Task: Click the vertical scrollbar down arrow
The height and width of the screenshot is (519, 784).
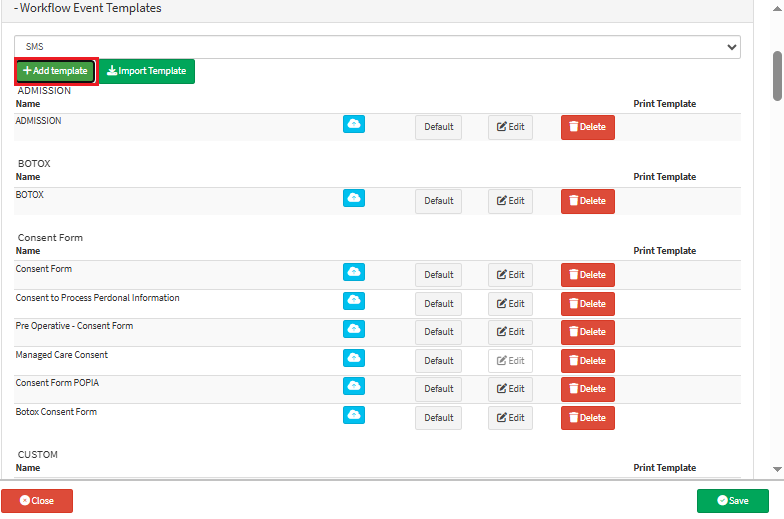Action: tap(777, 469)
